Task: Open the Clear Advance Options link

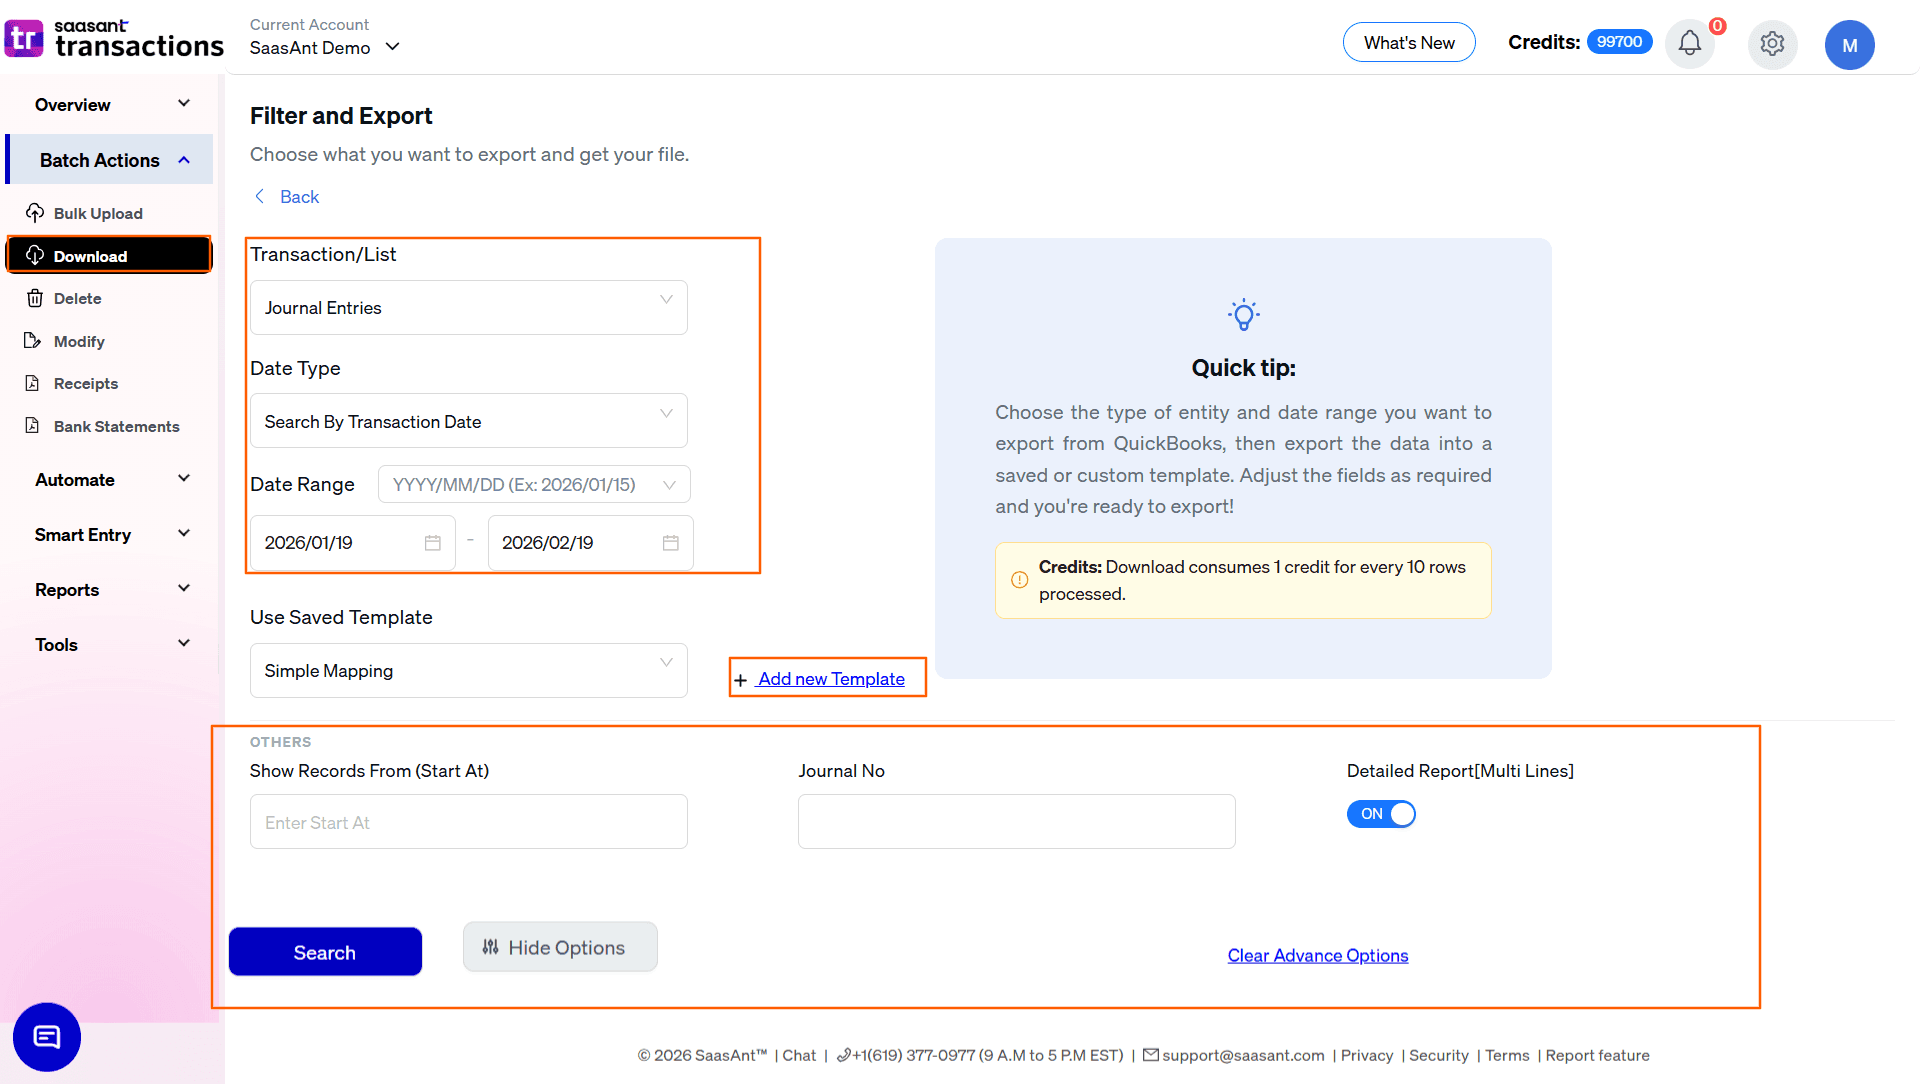Action: (x=1317, y=956)
